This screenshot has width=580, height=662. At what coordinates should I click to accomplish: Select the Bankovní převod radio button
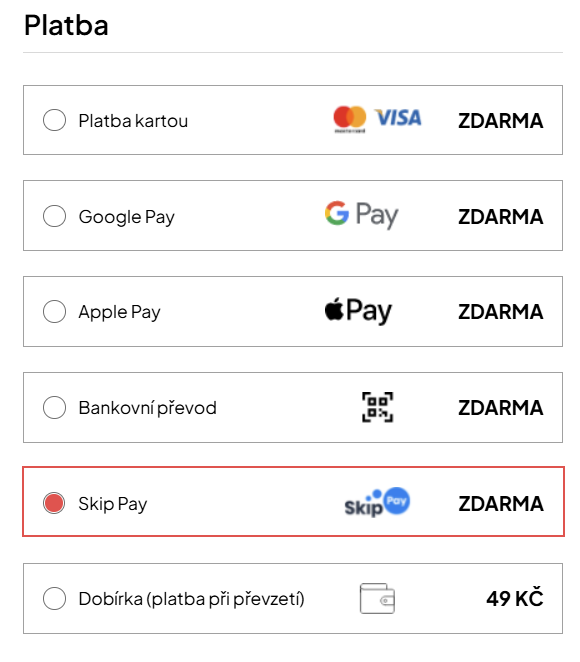[54, 407]
